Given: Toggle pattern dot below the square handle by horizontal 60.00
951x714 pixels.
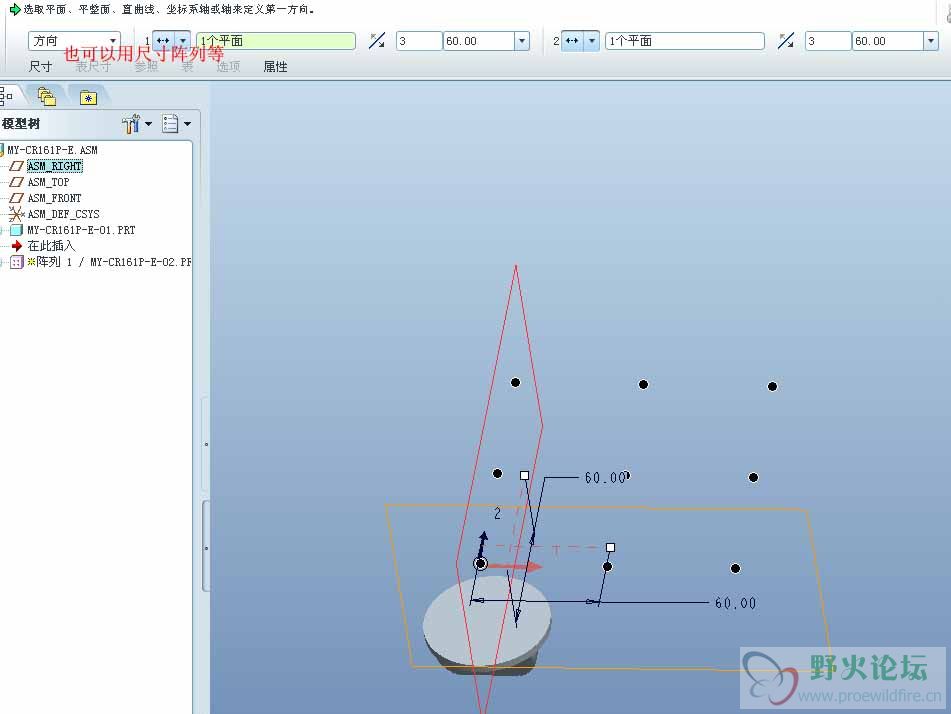Looking at the screenshot, I should pyautogui.click(x=607, y=567).
